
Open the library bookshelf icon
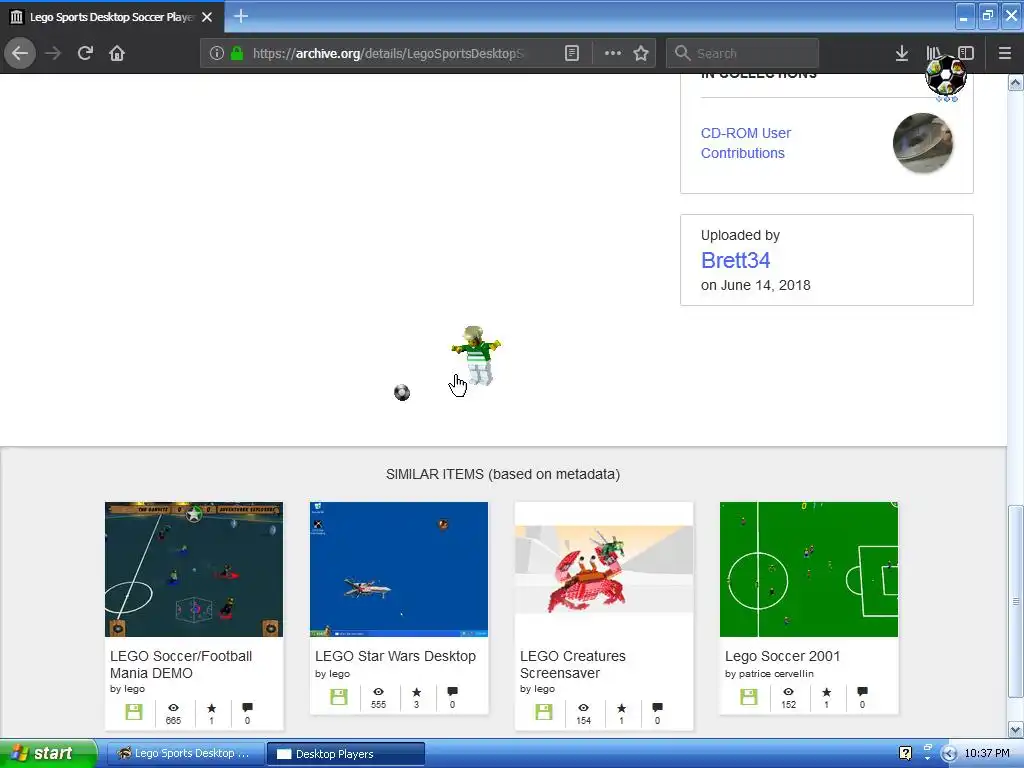[933, 53]
